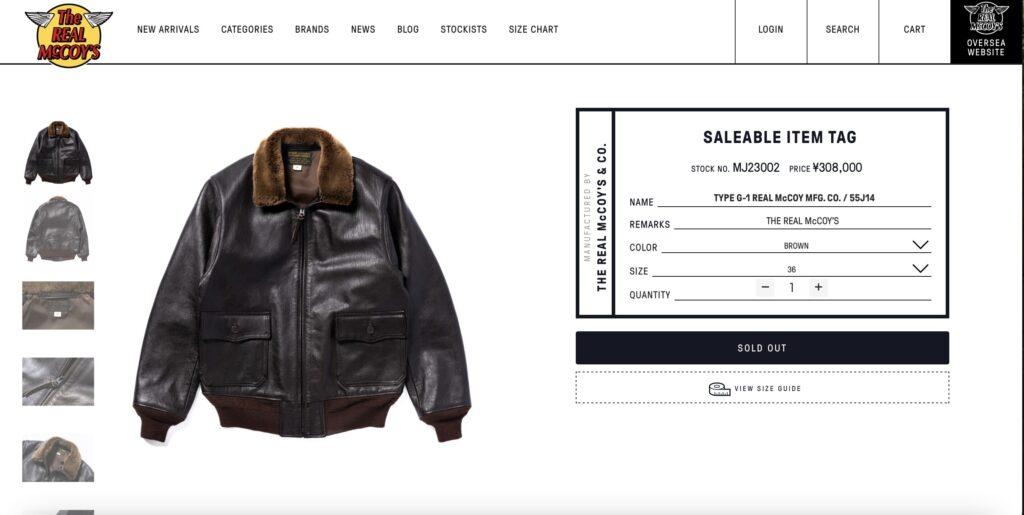Click The Real McCoy's logo

69,35
